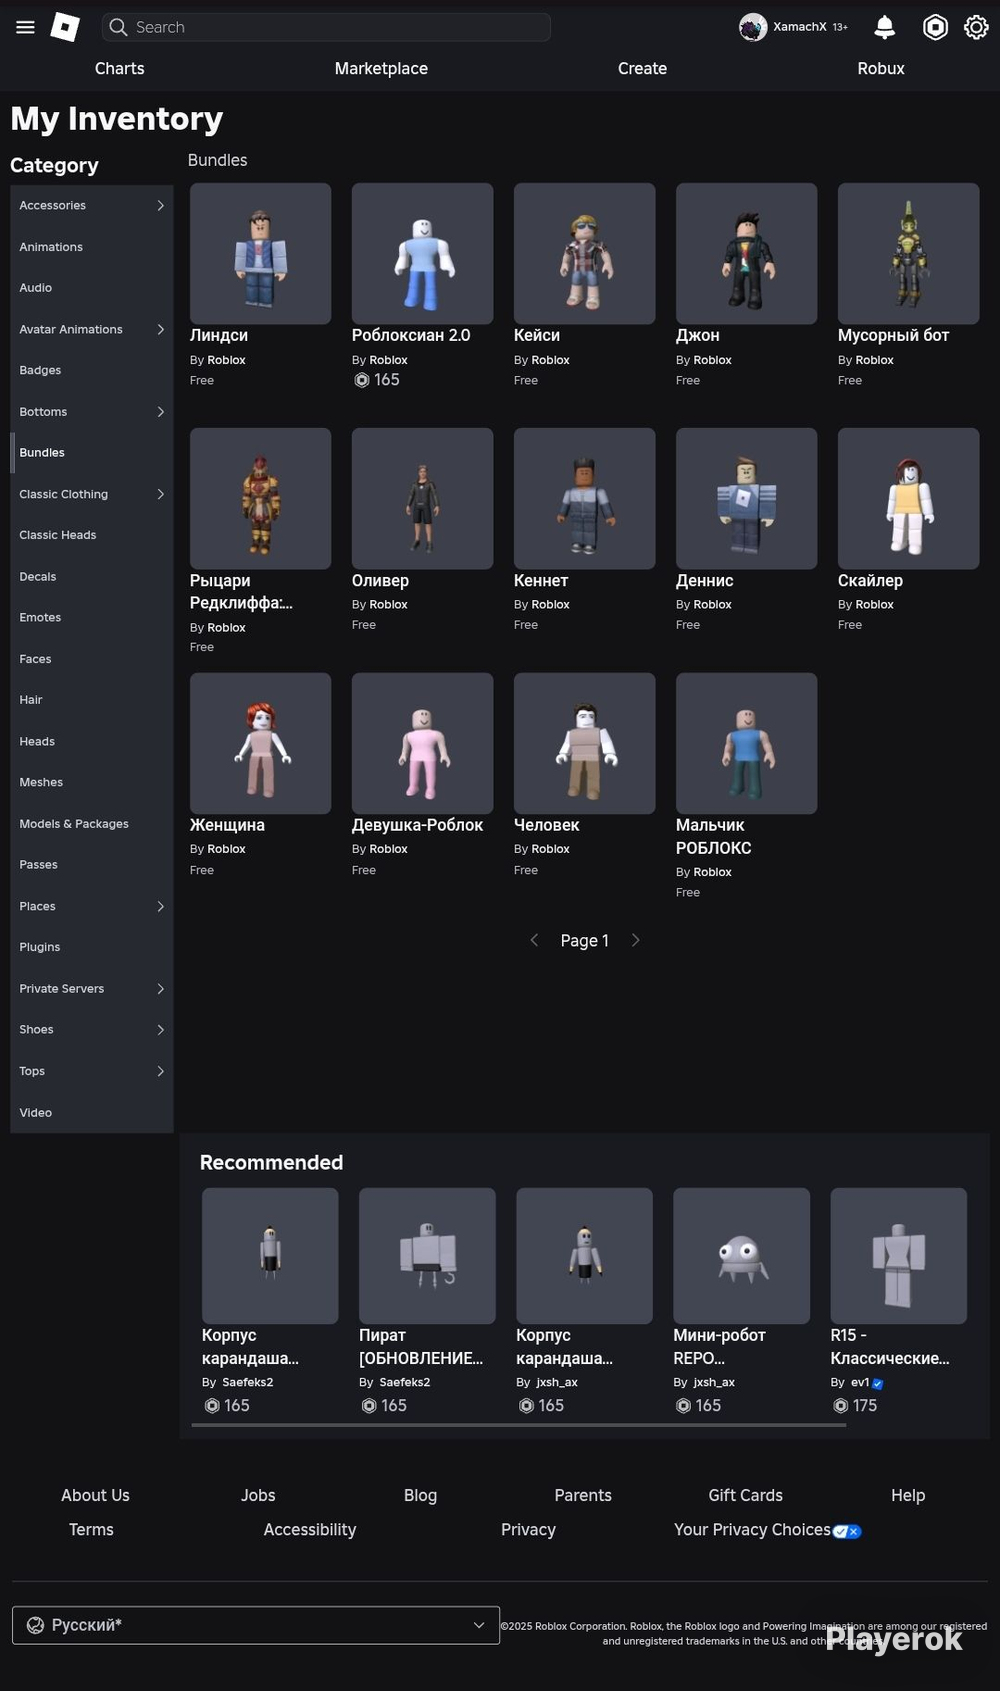This screenshot has height=1691, width=1000.
Task: Open the Оливер bundle thumbnail
Action: click(x=422, y=498)
